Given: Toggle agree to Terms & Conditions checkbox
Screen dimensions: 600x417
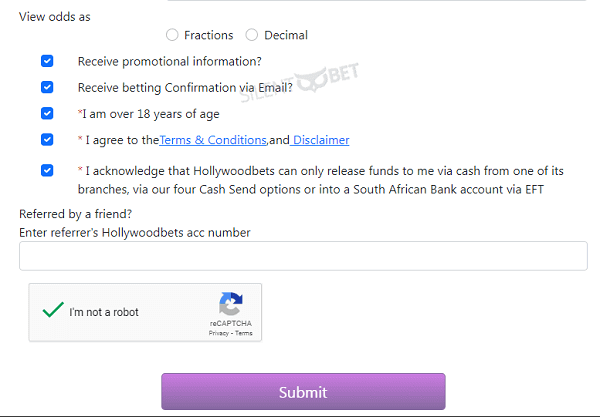Looking at the screenshot, I should (x=47, y=140).
